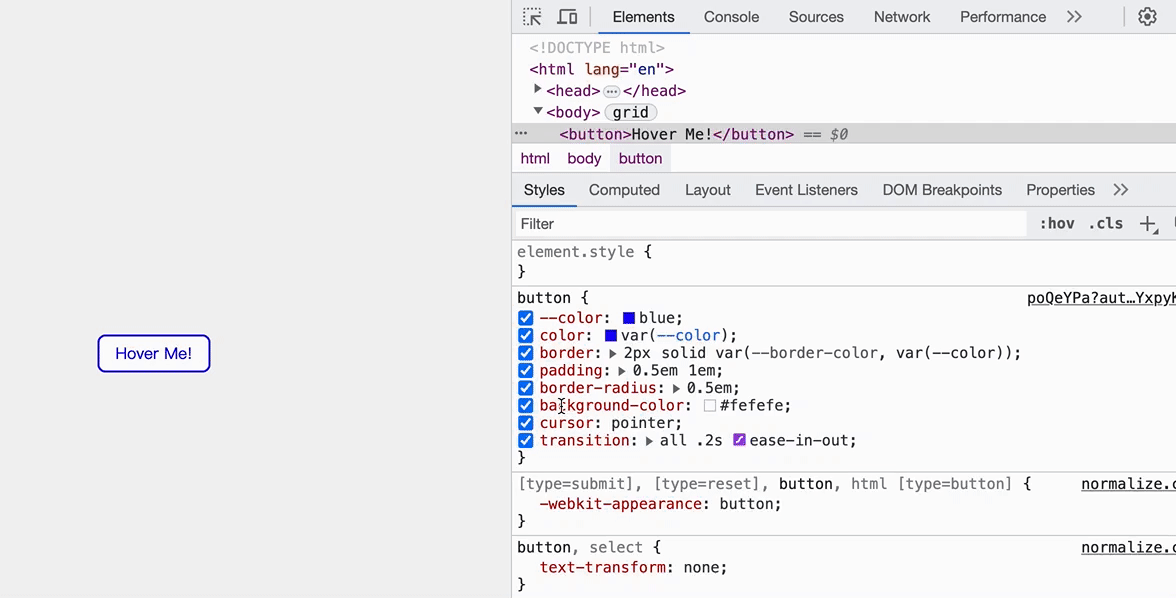Open ease-in-out easing editor icon
This screenshot has width=1176, height=598.
coord(739,440)
